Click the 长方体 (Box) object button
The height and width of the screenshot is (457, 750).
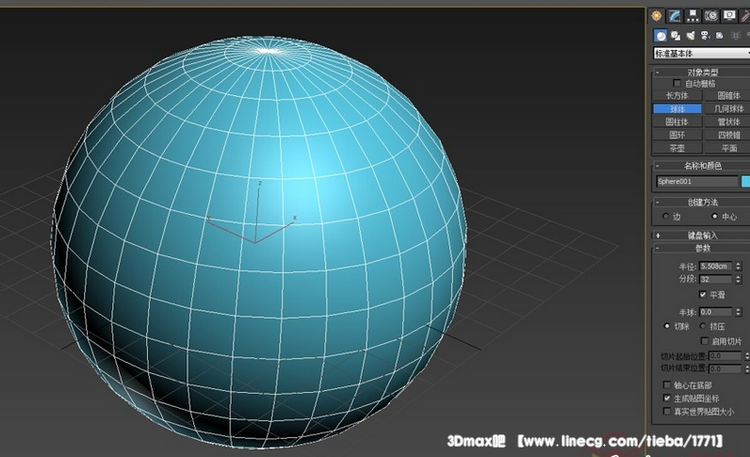click(677, 95)
